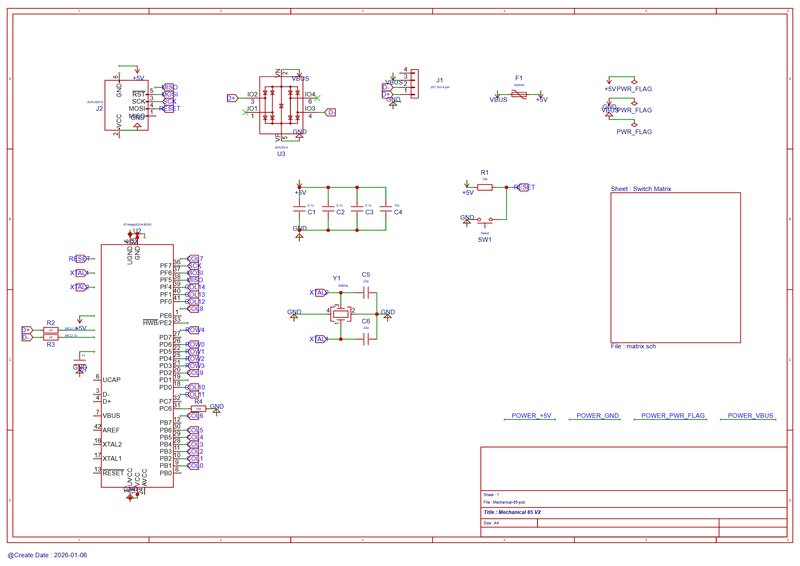This screenshot has height=566, width=800.
Task: Click the SW1 reference designator text
Action: click(x=485, y=239)
